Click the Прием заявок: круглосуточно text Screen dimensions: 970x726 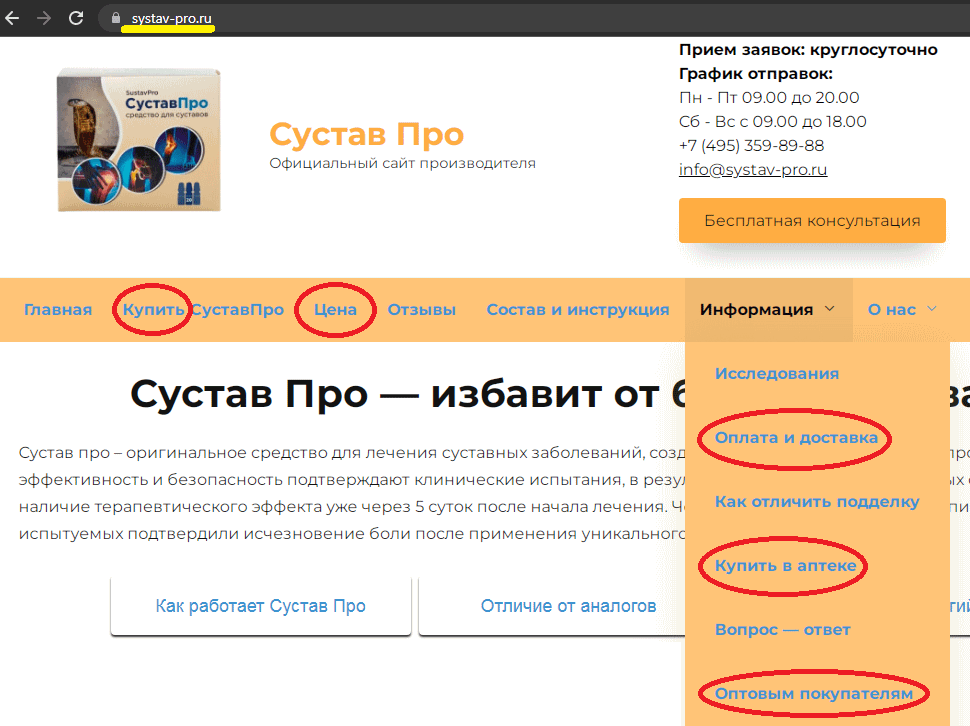tap(808, 49)
